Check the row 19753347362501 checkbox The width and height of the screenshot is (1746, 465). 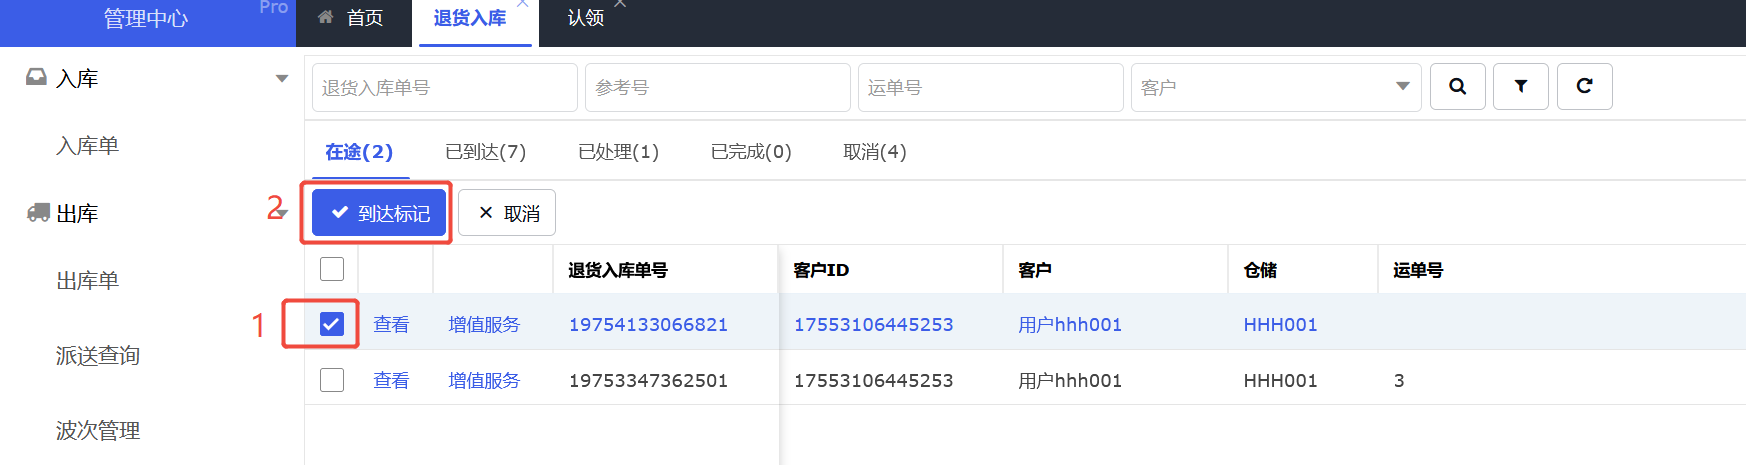pos(332,380)
